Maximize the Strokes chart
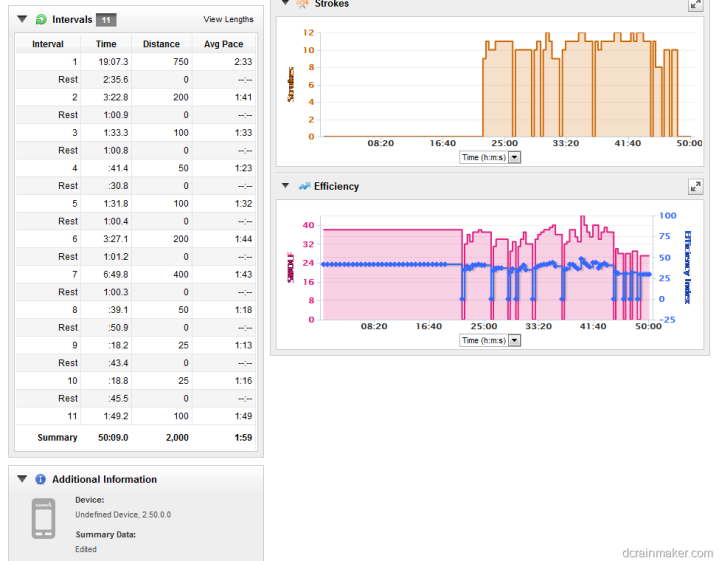The width and height of the screenshot is (719, 561). point(696,4)
